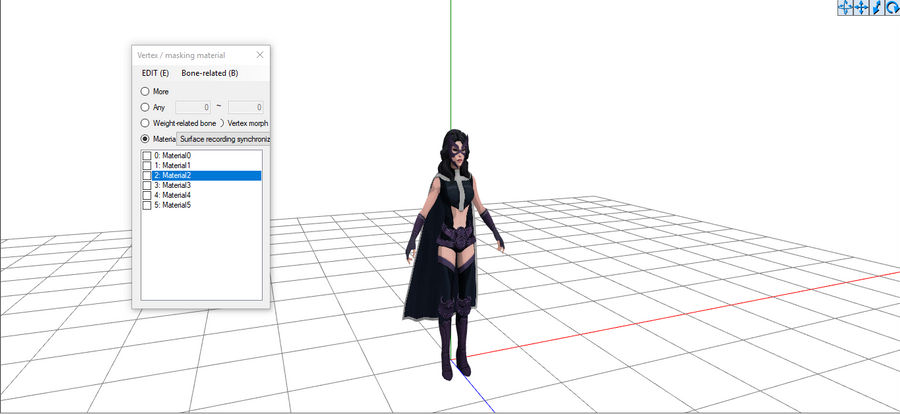Select the Any radio option
The height and width of the screenshot is (414, 900).
pyautogui.click(x=145, y=107)
